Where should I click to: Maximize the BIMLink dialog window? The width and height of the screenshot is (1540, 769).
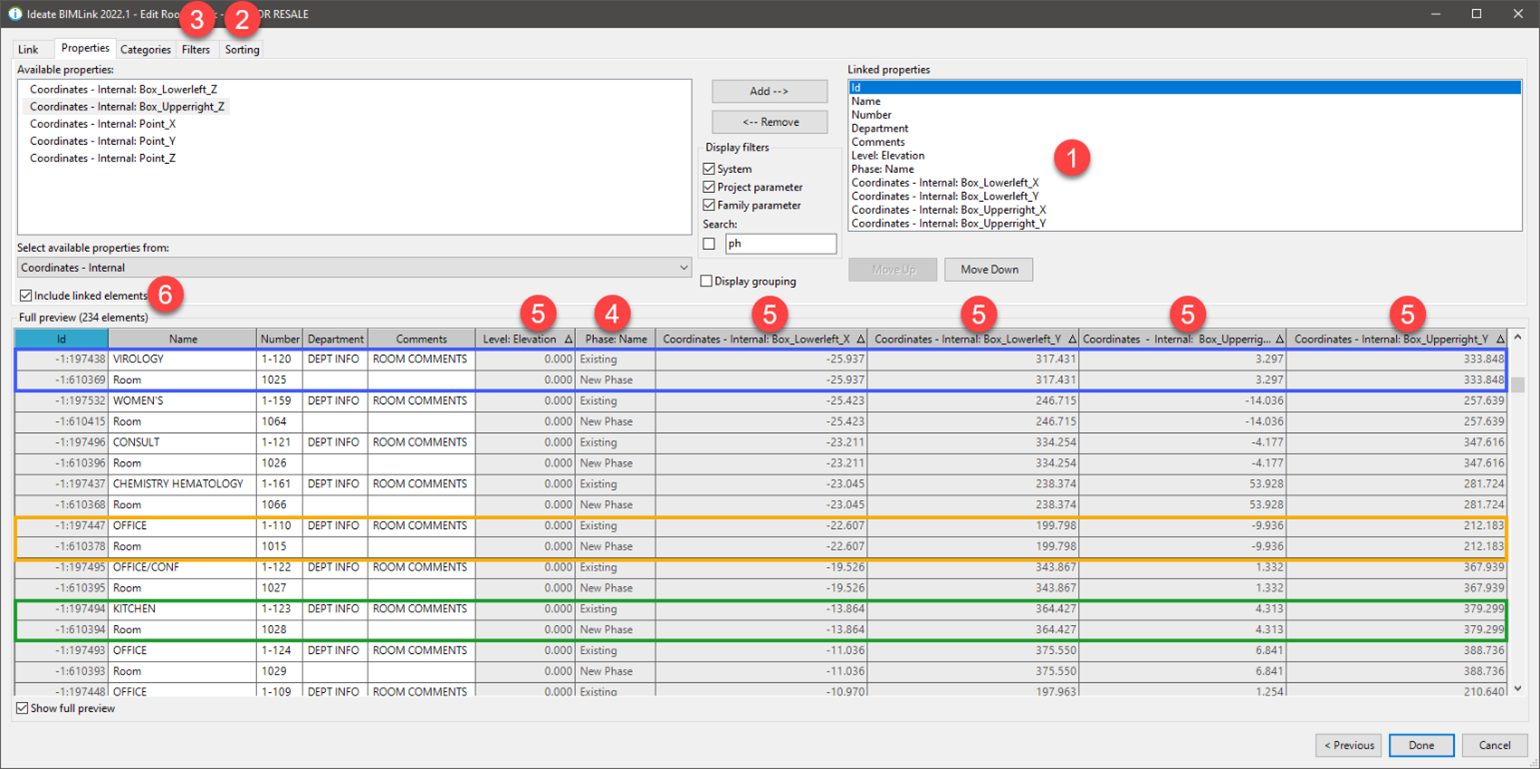1476,14
